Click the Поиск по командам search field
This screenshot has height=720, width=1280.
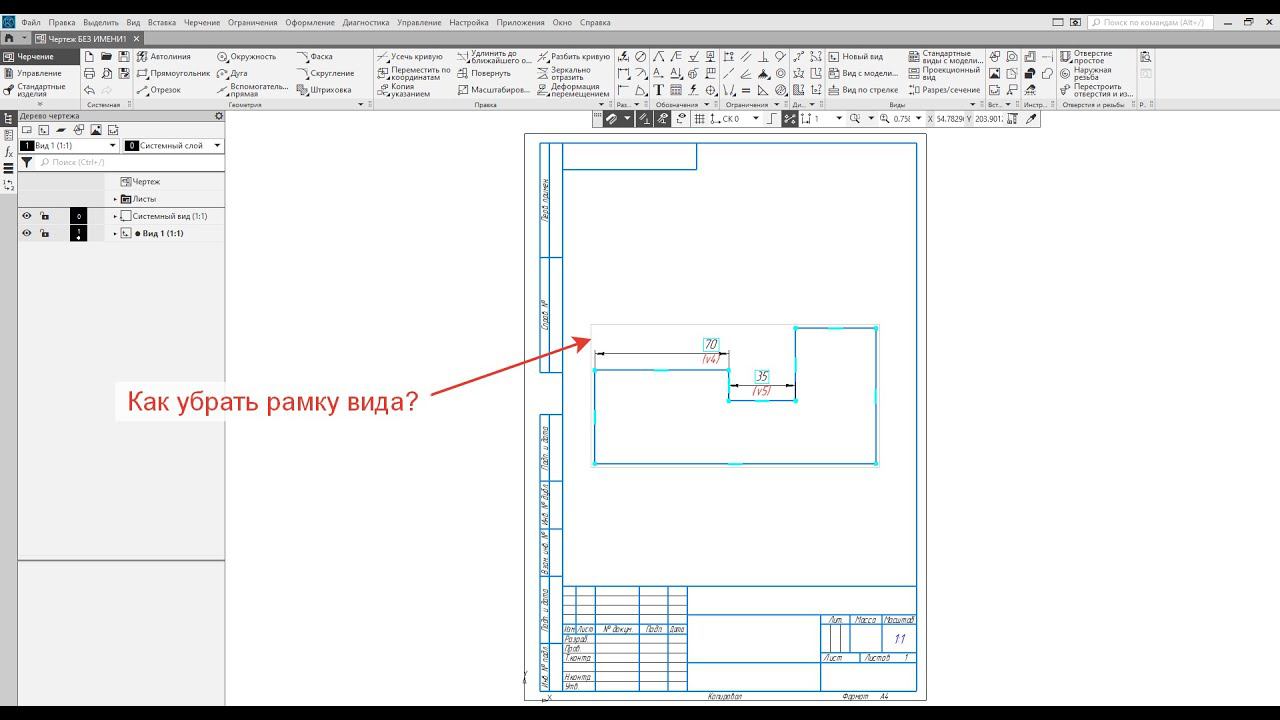coord(1150,22)
